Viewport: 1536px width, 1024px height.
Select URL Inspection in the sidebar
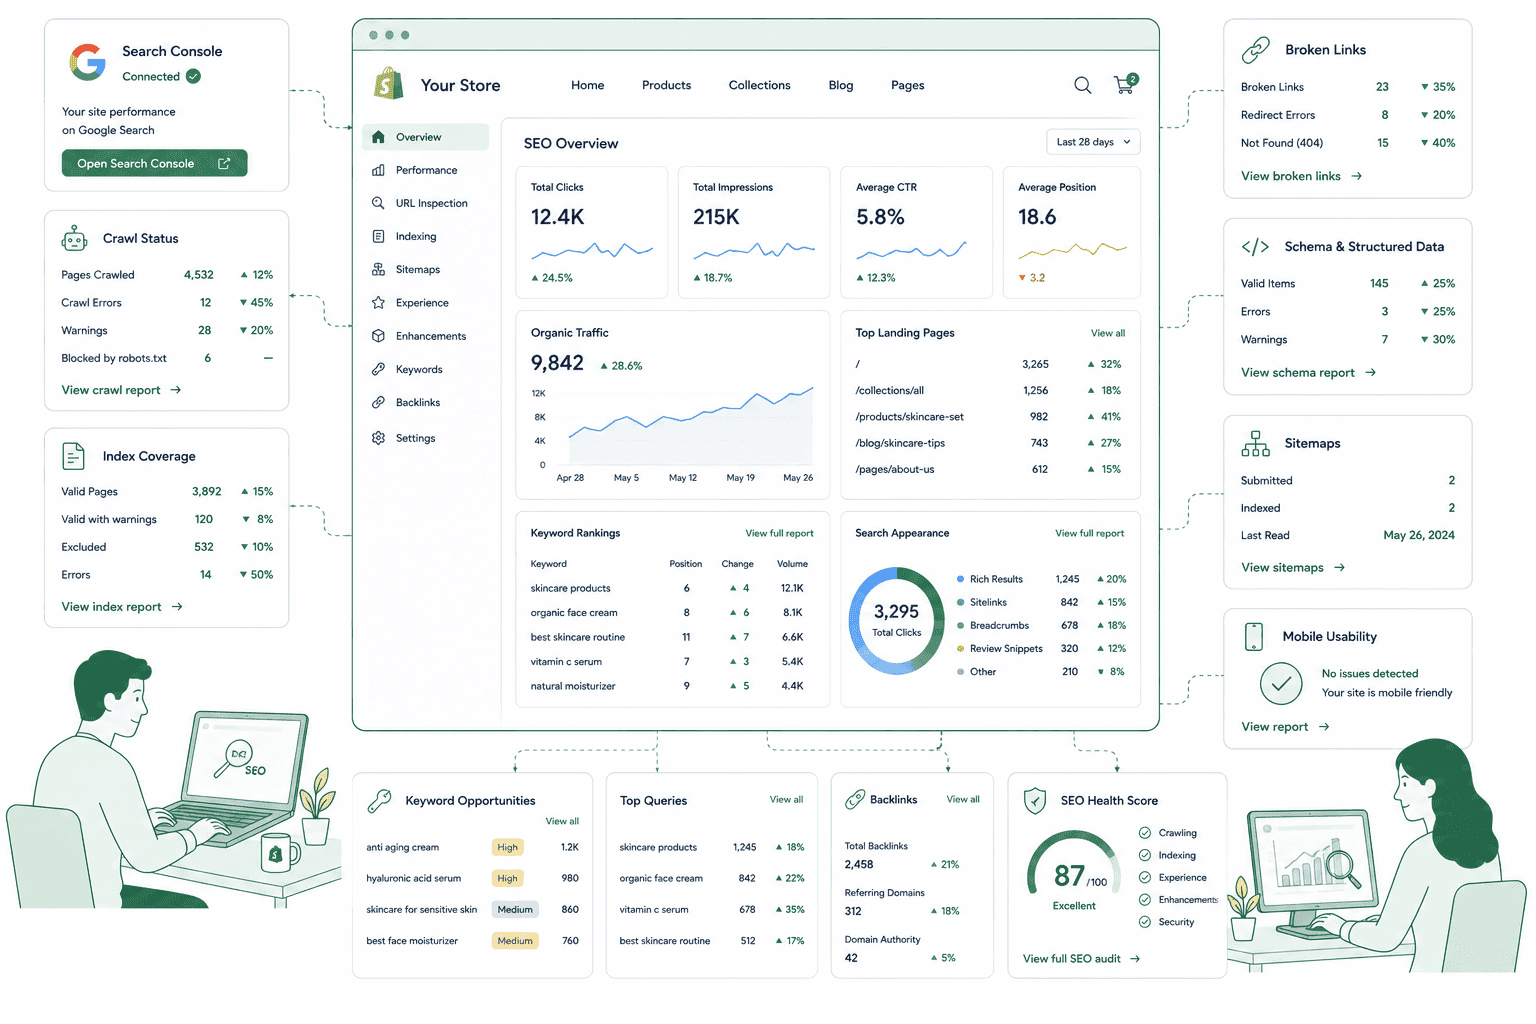pos(425,203)
